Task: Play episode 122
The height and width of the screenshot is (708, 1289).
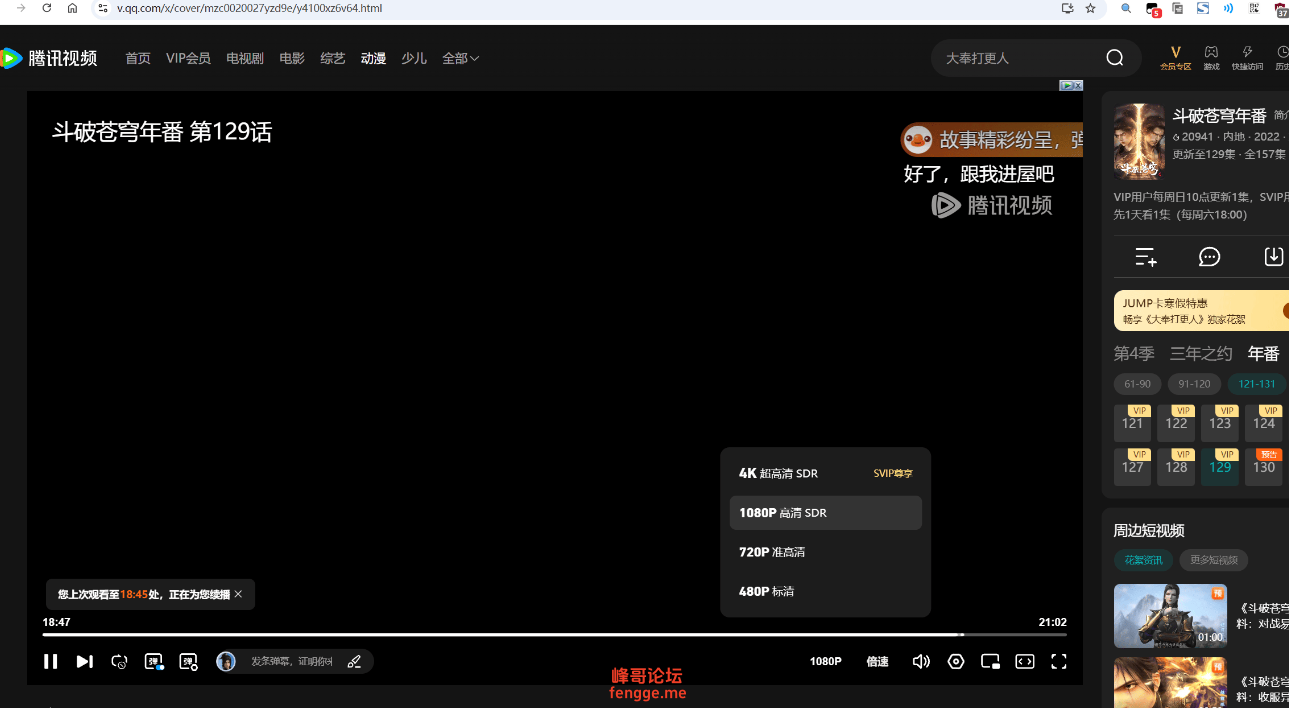Action: pyautogui.click(x=1176, y=423)
